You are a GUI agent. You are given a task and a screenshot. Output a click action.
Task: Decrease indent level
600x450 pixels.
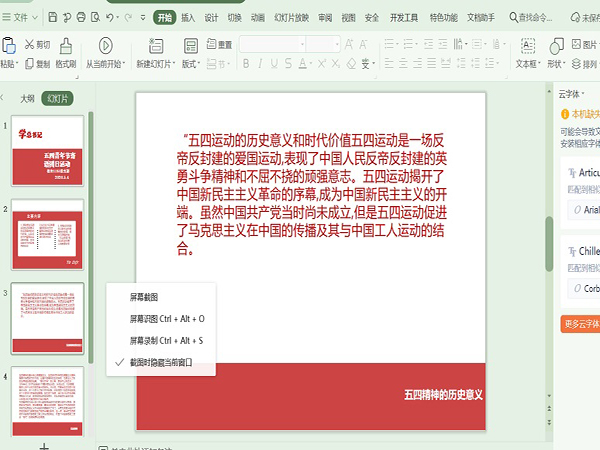click(429, 44)
